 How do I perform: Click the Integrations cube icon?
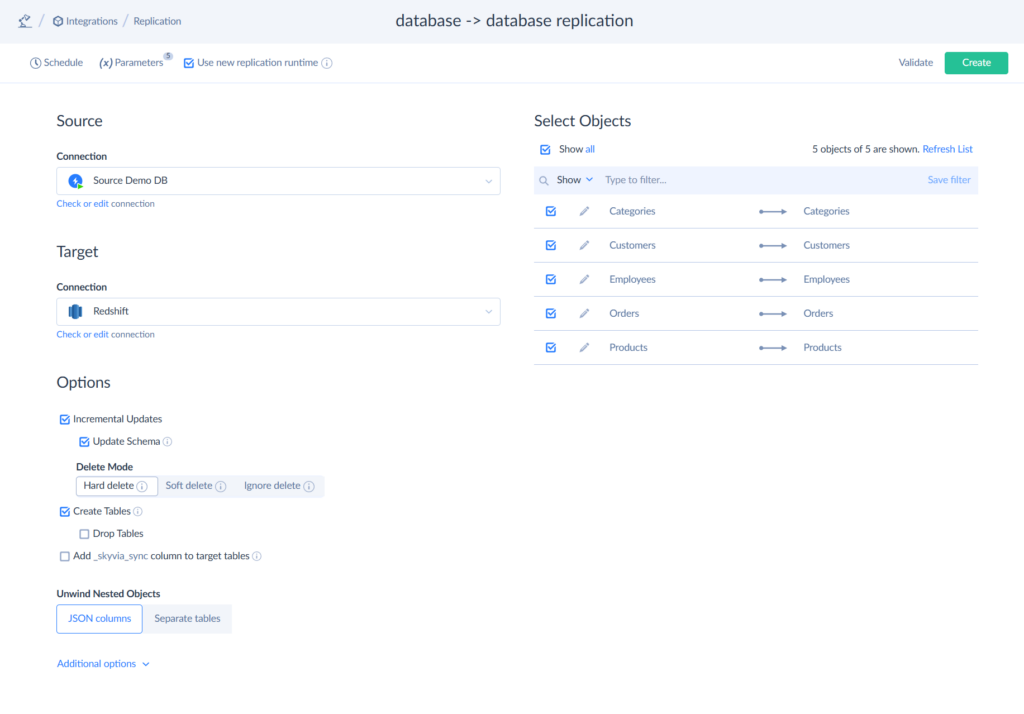(x=58, y=21)
